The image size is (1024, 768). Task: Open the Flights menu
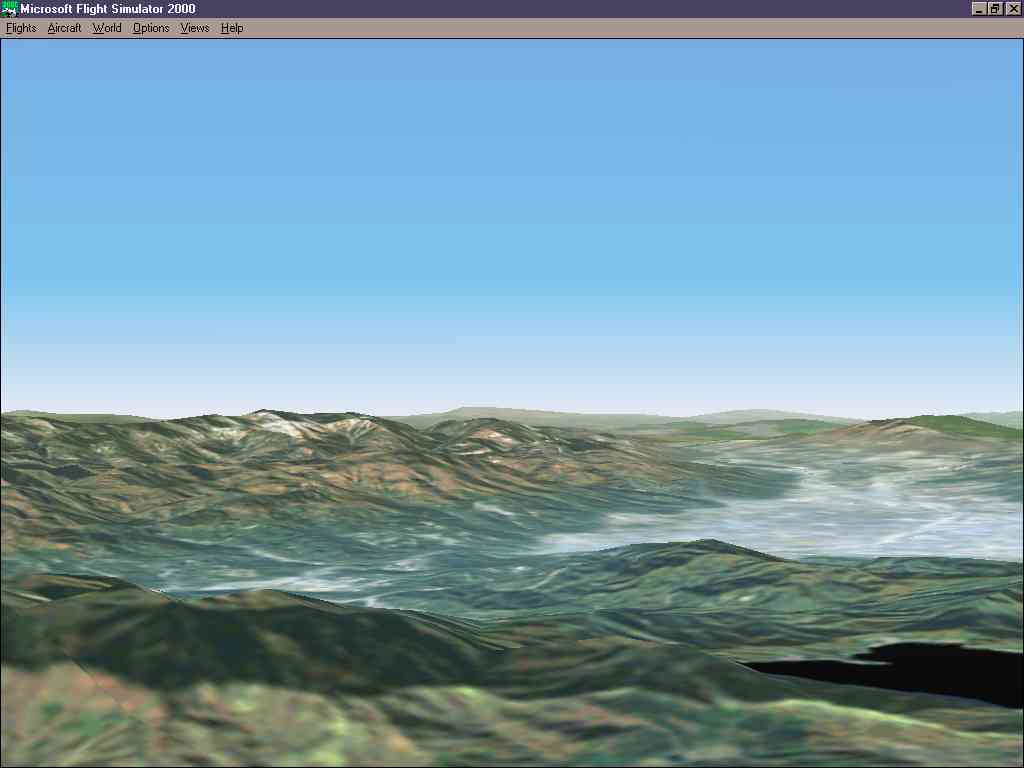21,28
